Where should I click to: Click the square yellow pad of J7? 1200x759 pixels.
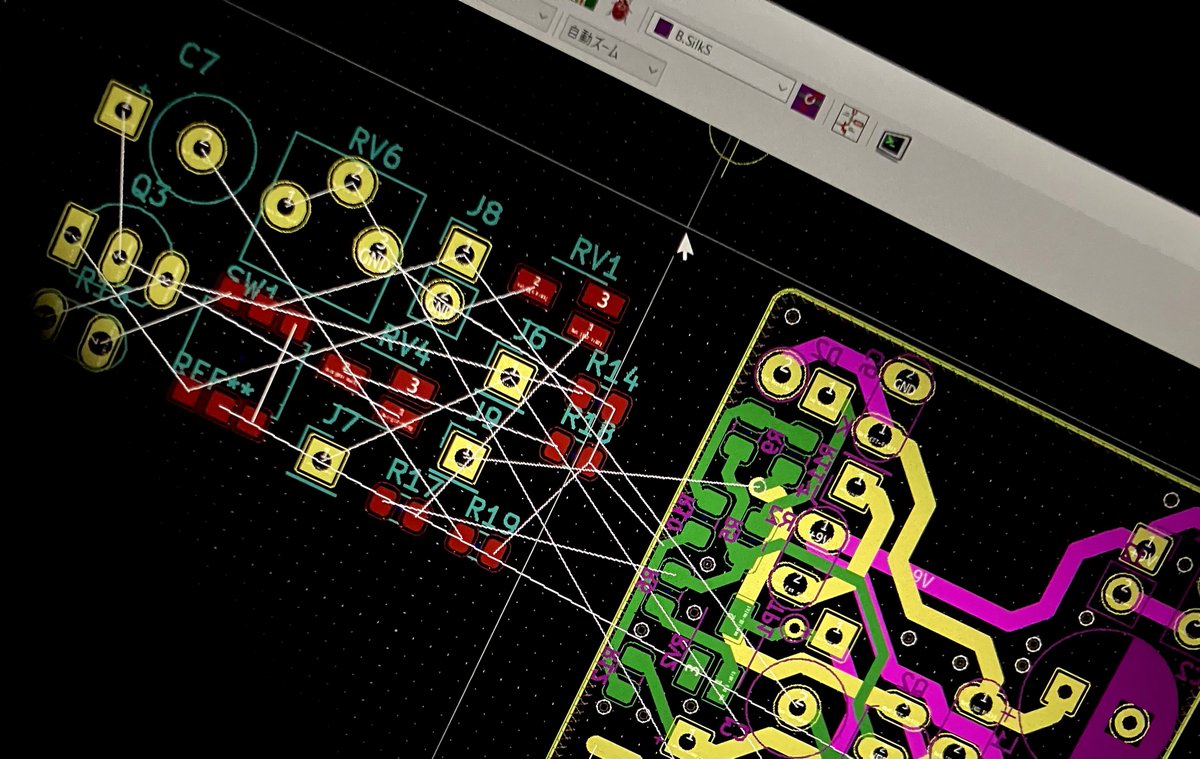coord(322,461)
